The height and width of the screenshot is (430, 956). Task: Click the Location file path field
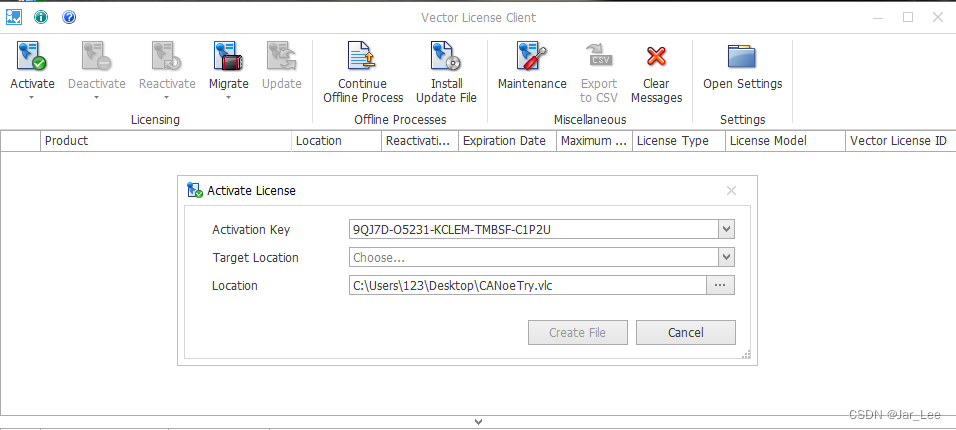pyautogui.click(x=527, y=285)
